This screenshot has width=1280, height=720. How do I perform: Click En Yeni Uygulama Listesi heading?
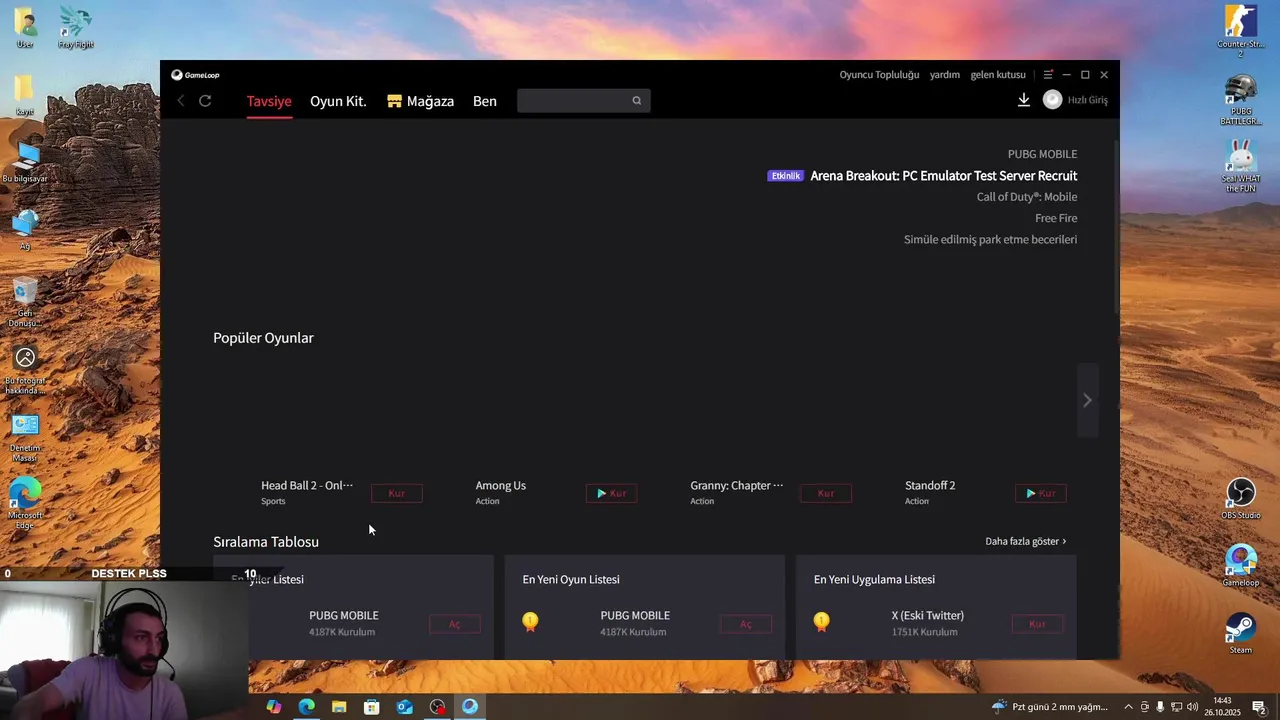pyautogui.click(x=874, y=579)
